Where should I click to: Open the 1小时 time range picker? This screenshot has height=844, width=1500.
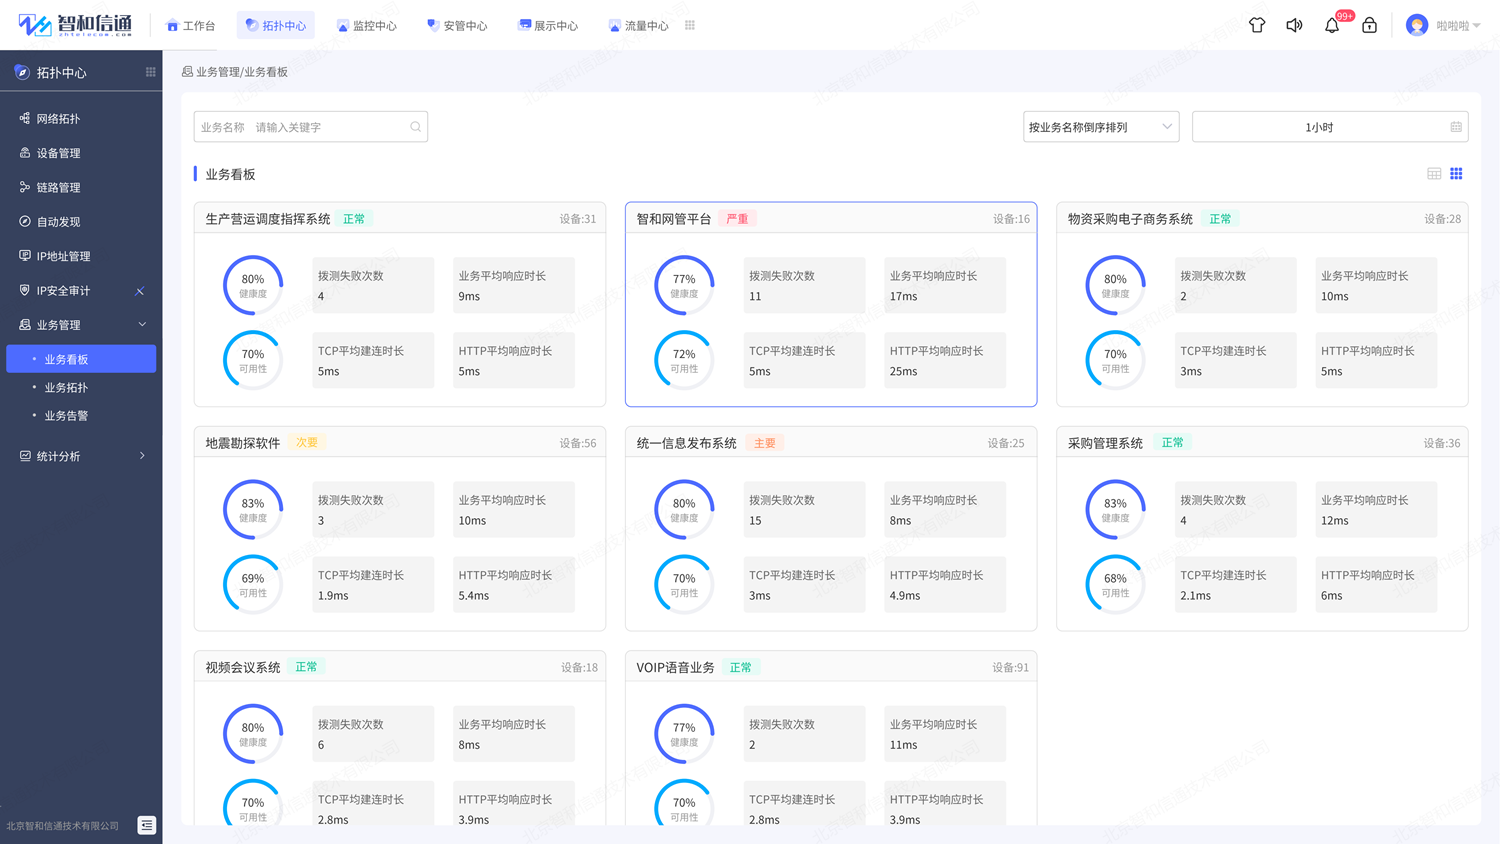(x=1330, y=127)
